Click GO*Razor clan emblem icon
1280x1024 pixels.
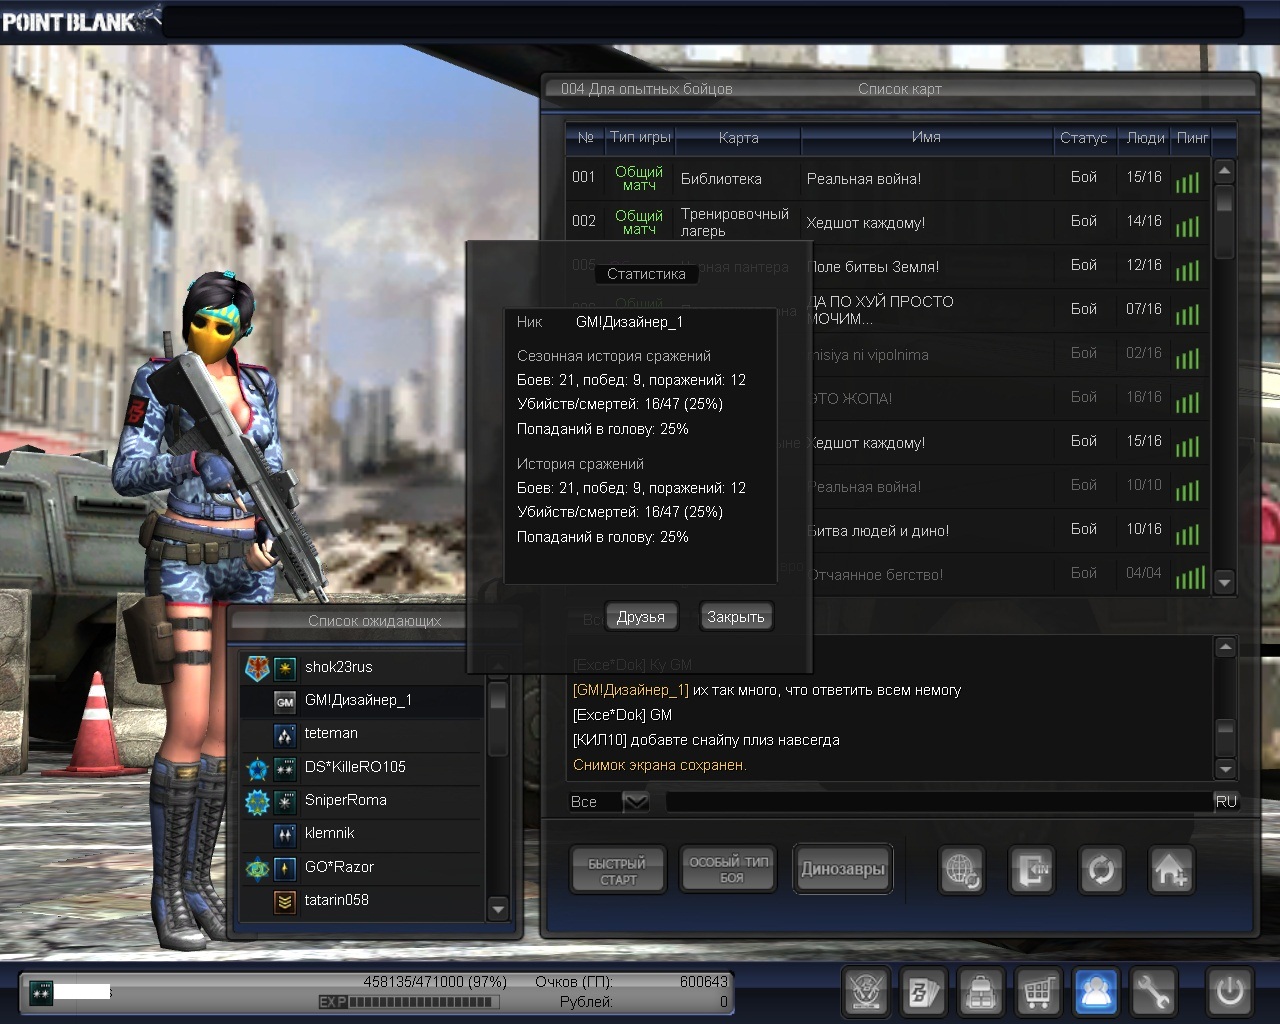[x=257, y=868]
